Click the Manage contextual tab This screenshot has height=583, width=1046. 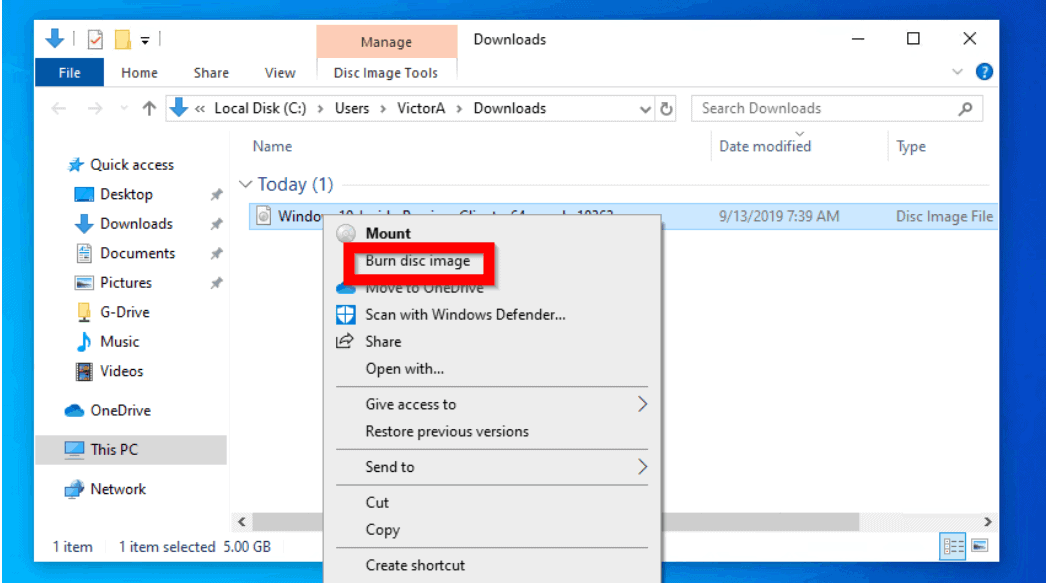386,42
